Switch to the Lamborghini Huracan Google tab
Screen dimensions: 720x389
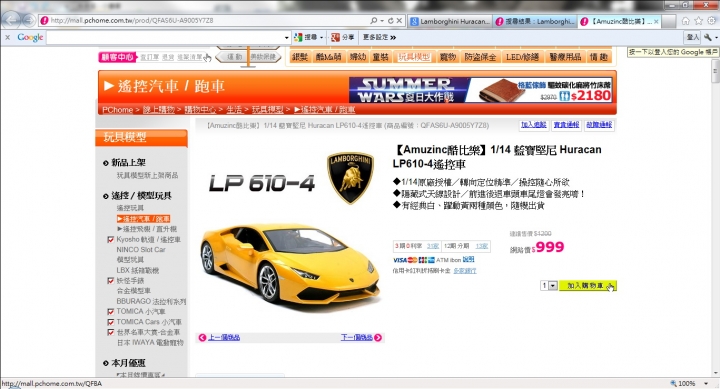tap(450, 21)
